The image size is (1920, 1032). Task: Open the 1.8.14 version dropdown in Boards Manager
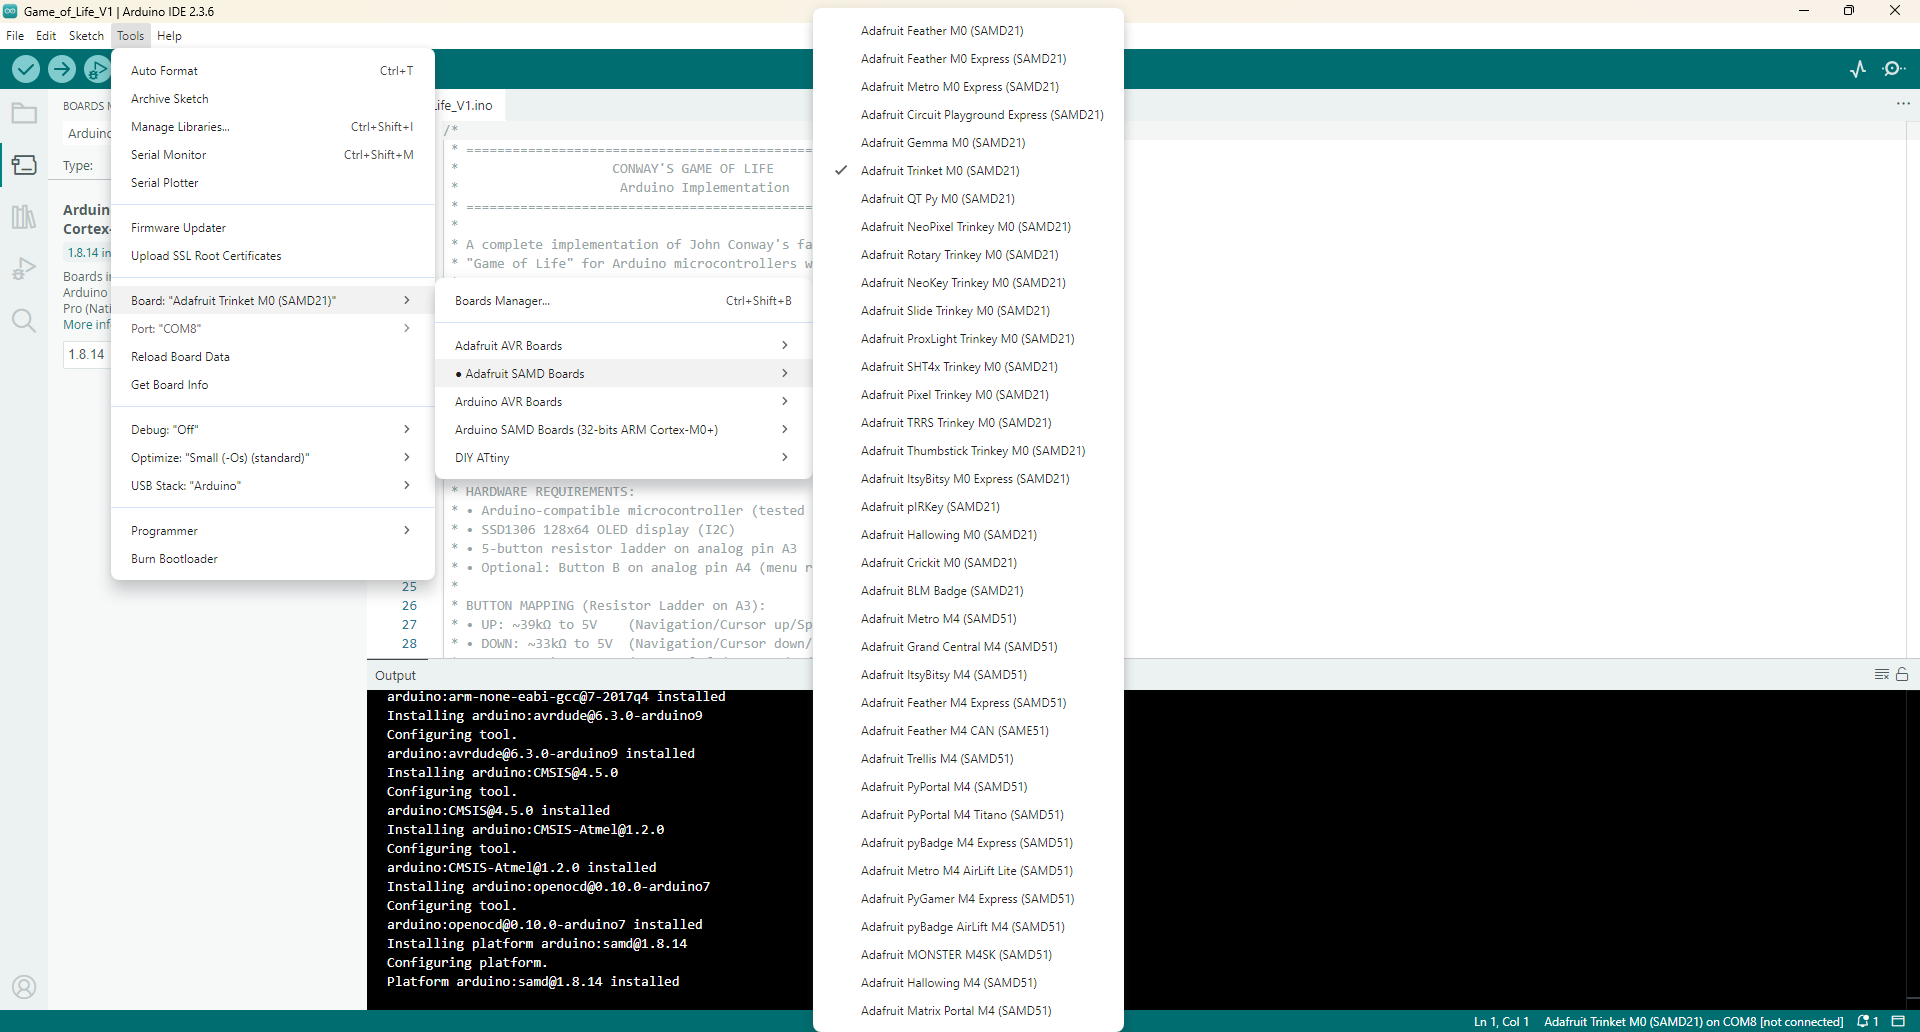click(87, 355)
